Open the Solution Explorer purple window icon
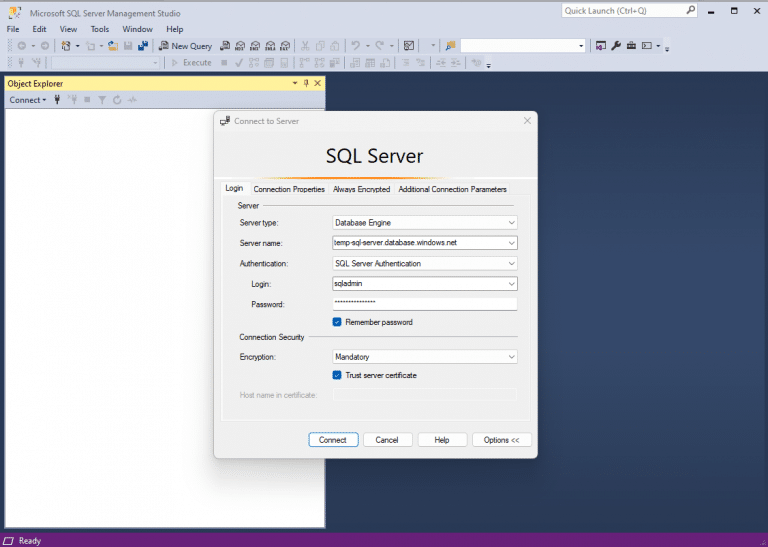This screenshot has width=768, height=547. coord(601,46)
